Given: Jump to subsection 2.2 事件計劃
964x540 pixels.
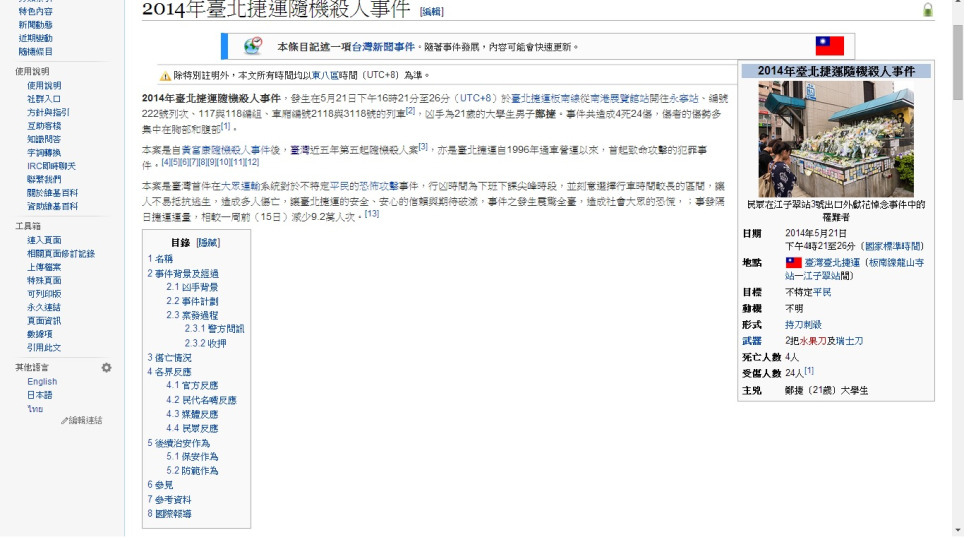Looking at the screenshot, I should [x=192, y=301].
